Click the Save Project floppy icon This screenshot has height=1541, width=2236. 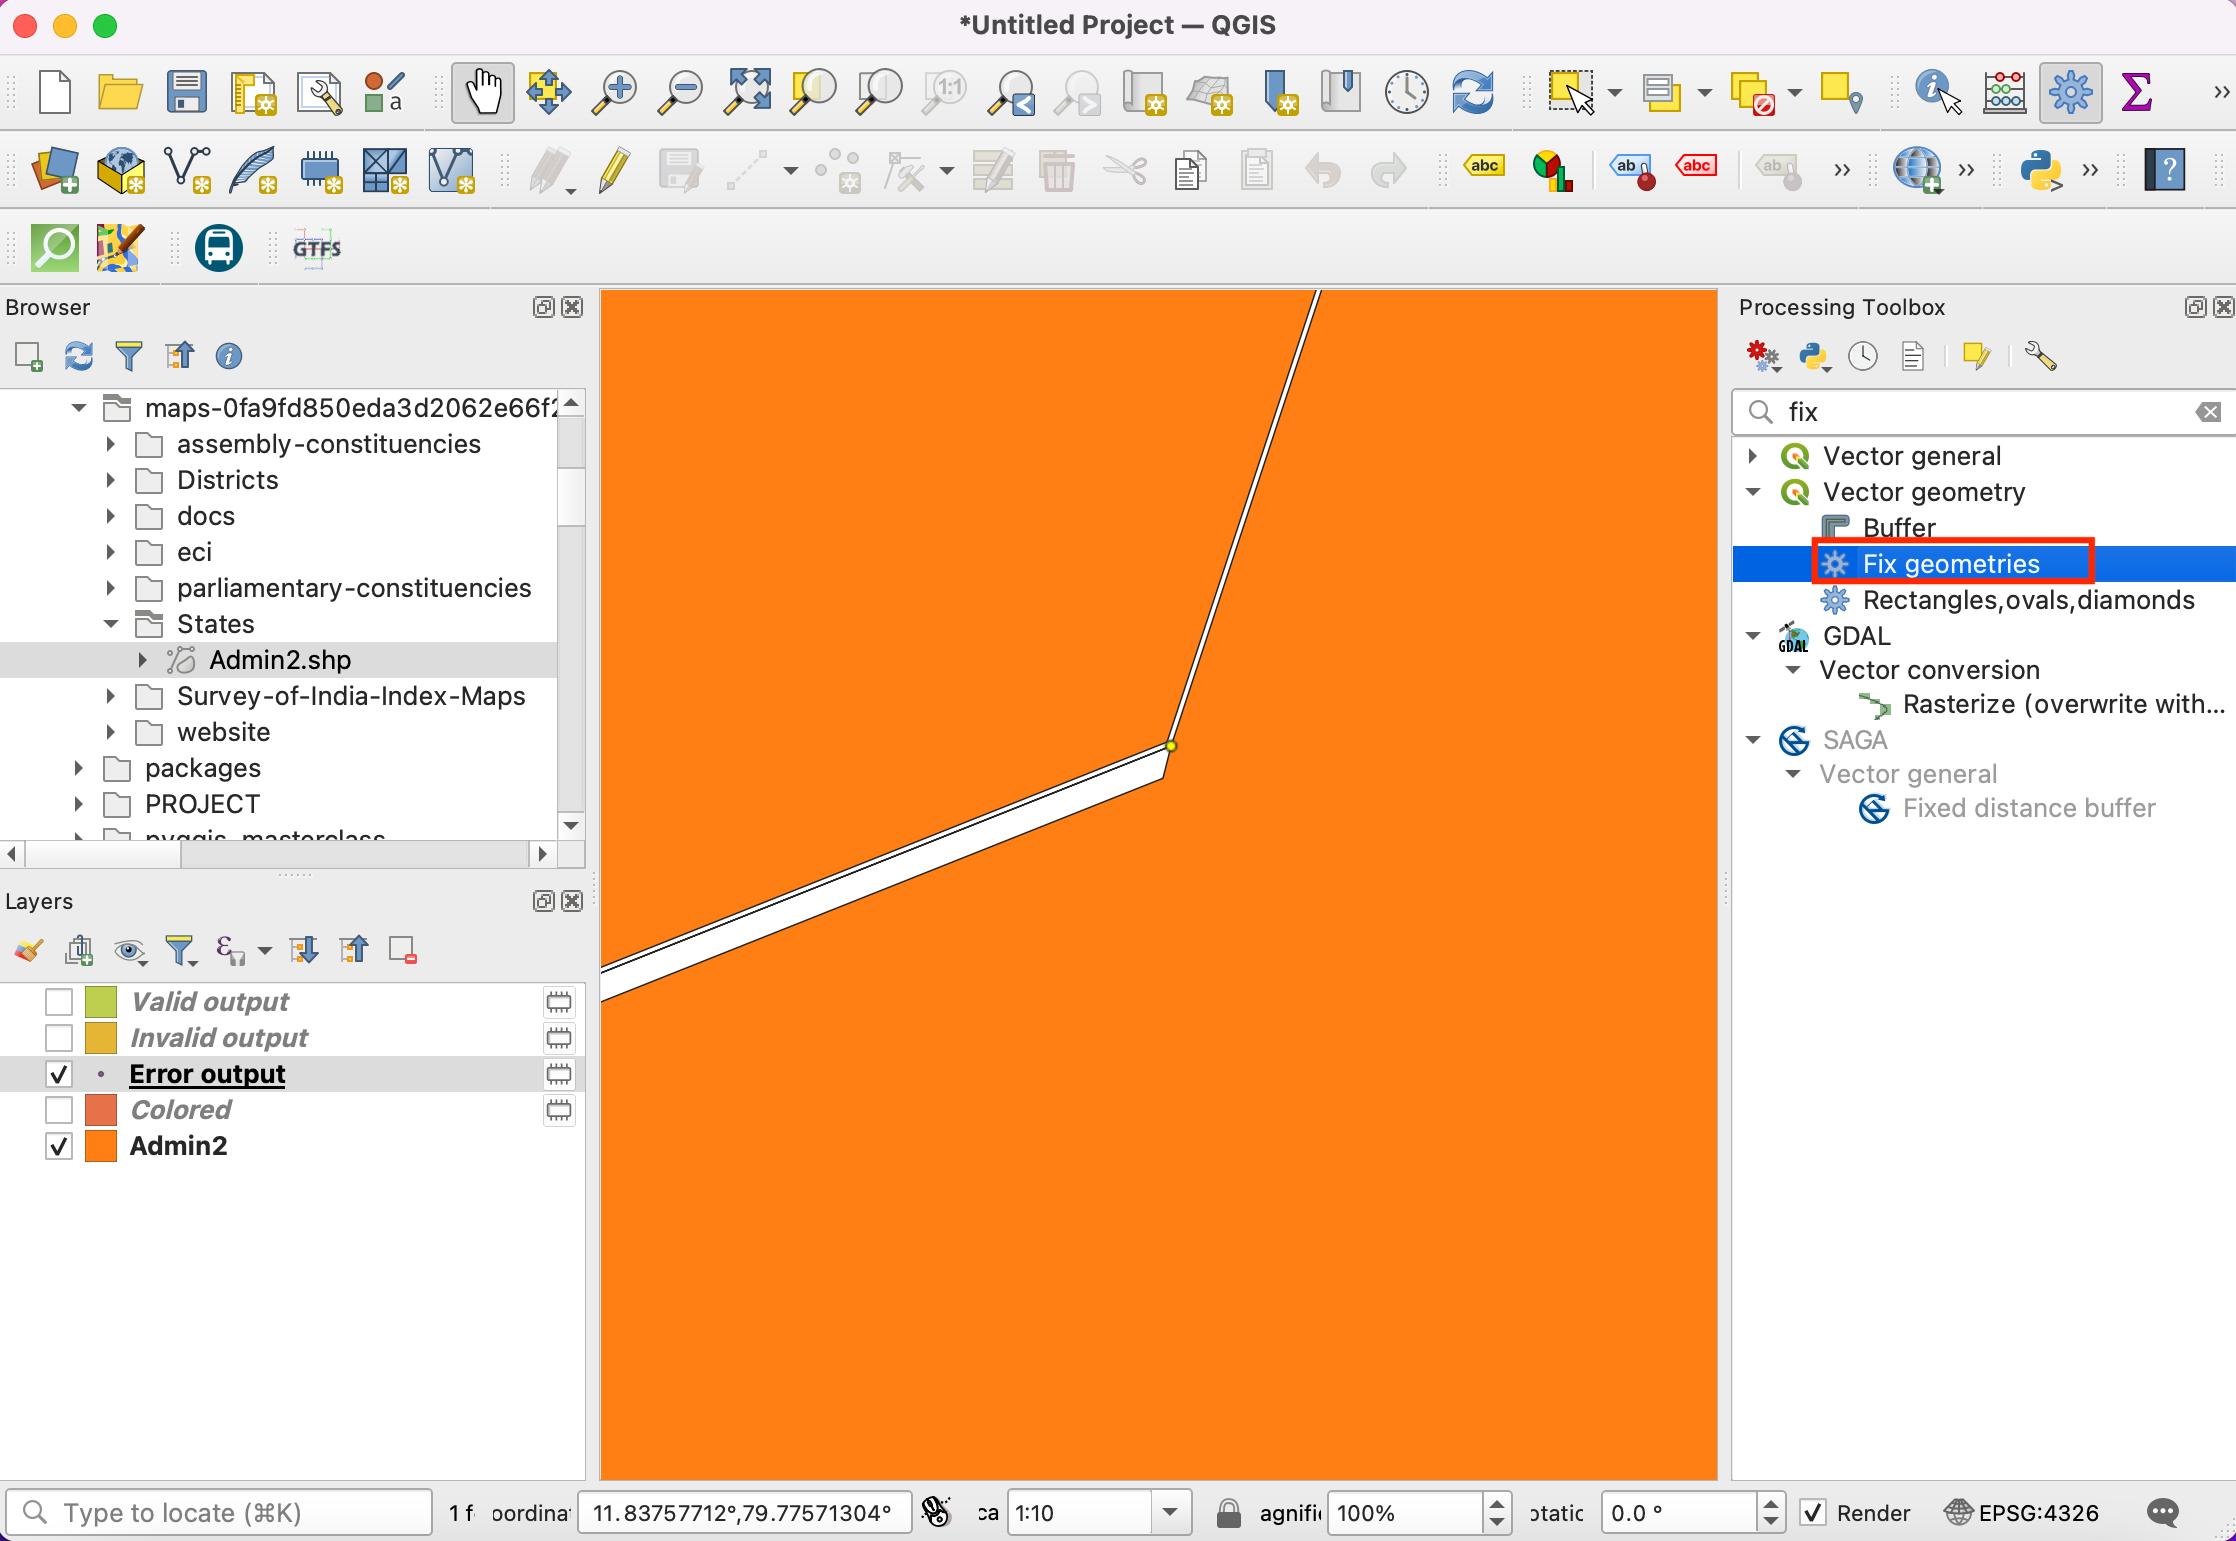(186, 93)
